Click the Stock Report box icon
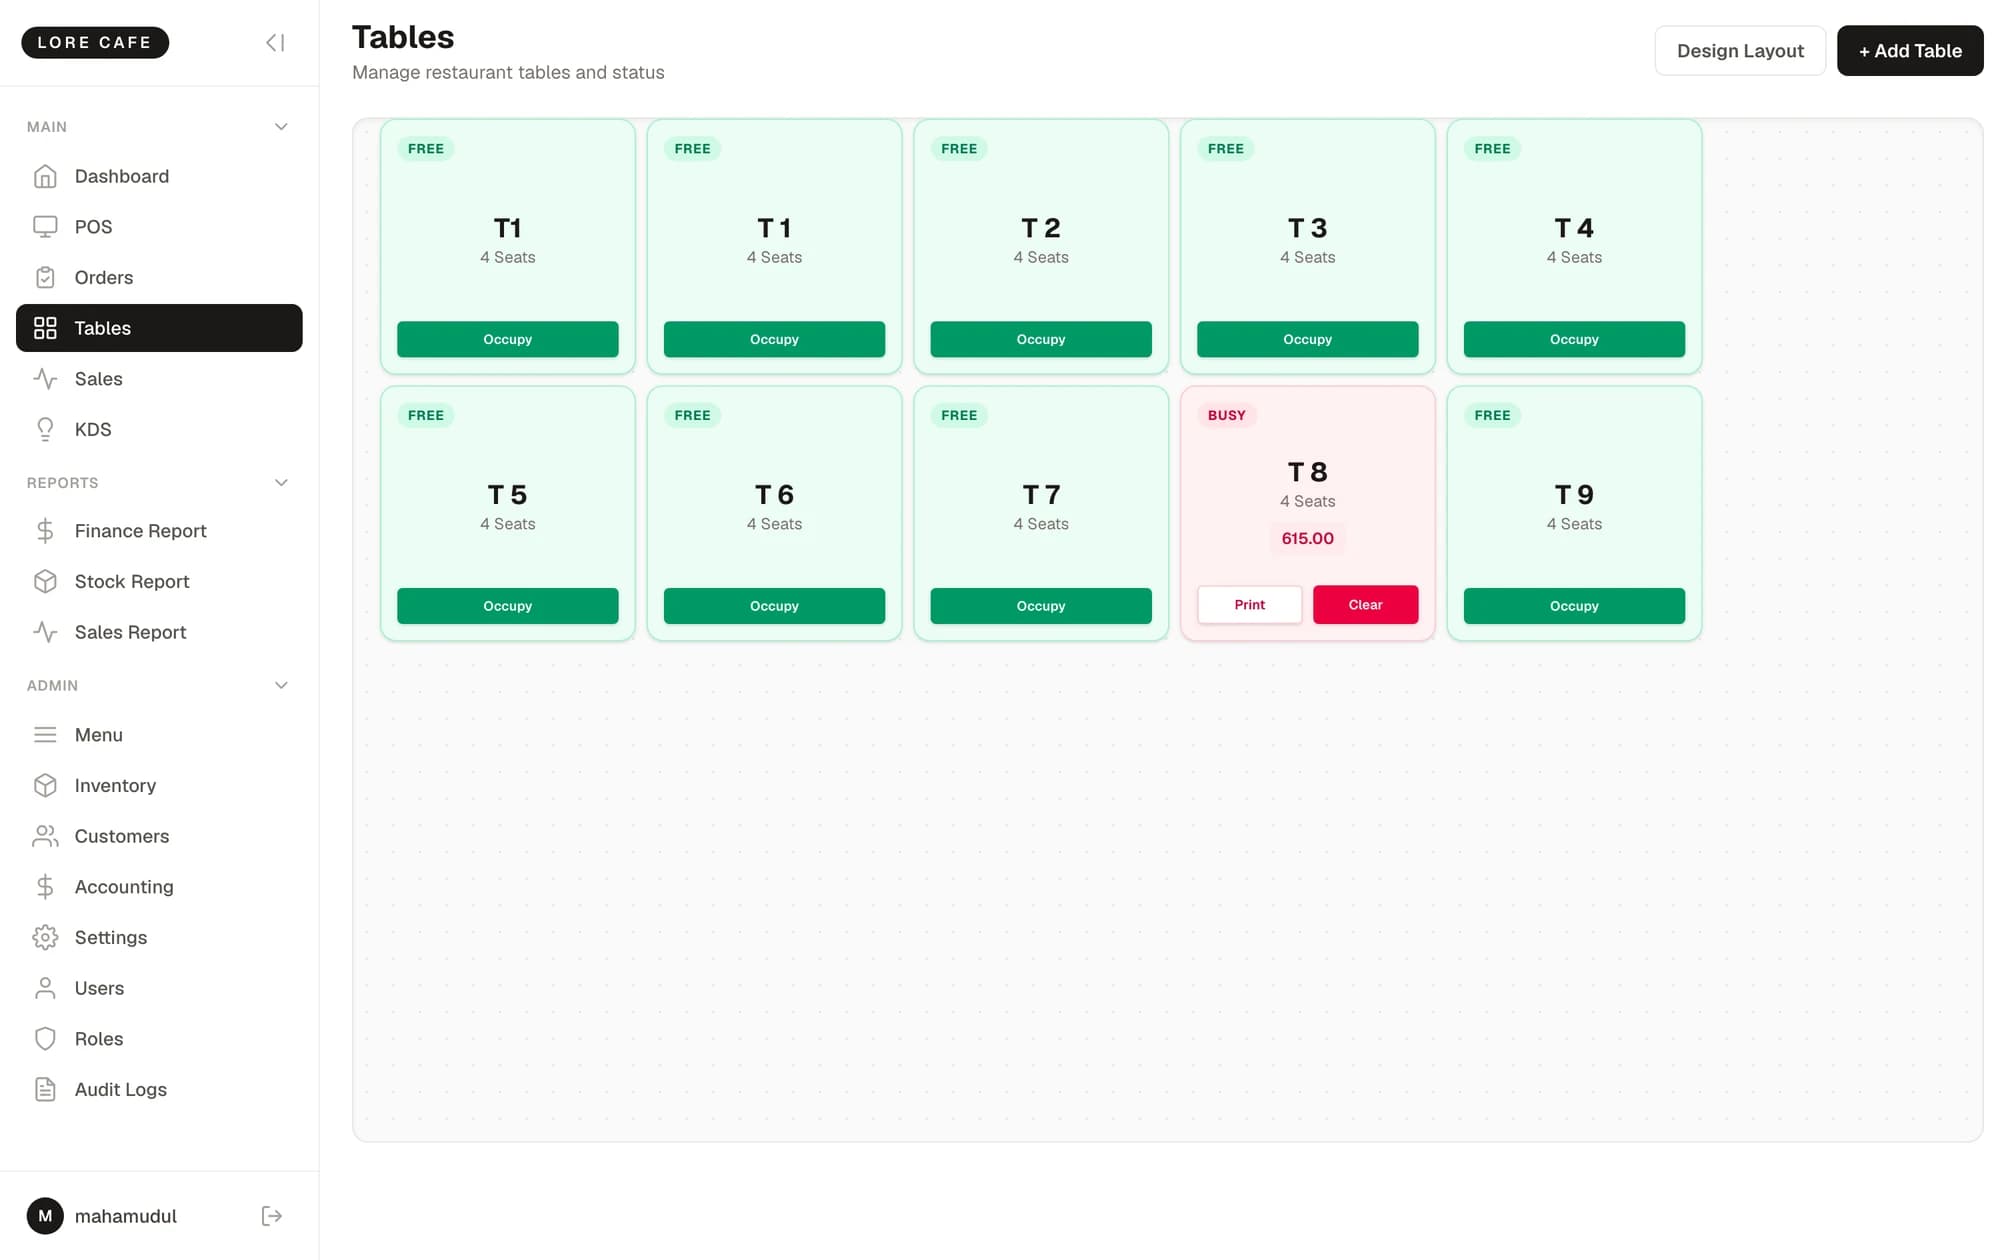This screenshot has height=1260, width=2016. [45, 581]
